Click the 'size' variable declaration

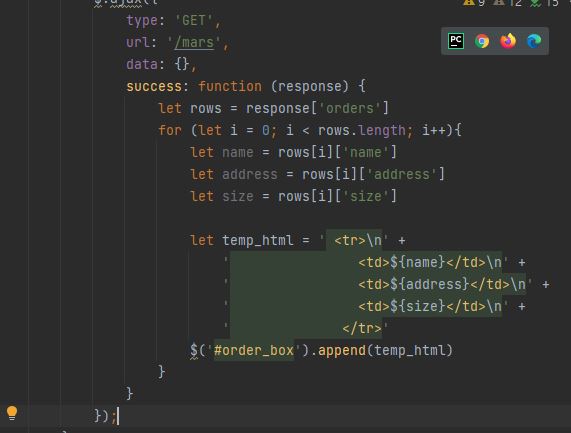pyautogui.click(x=237, y=196)
